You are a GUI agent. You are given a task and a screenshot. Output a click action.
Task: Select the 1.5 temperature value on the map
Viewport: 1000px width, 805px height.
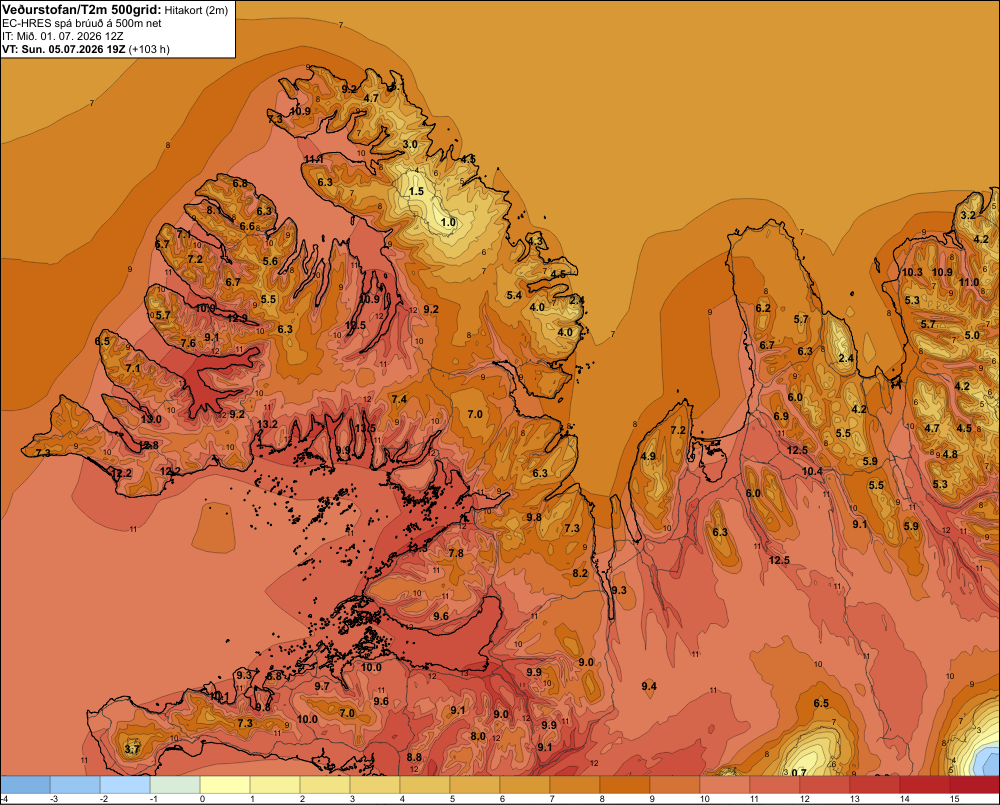(416, 191)
